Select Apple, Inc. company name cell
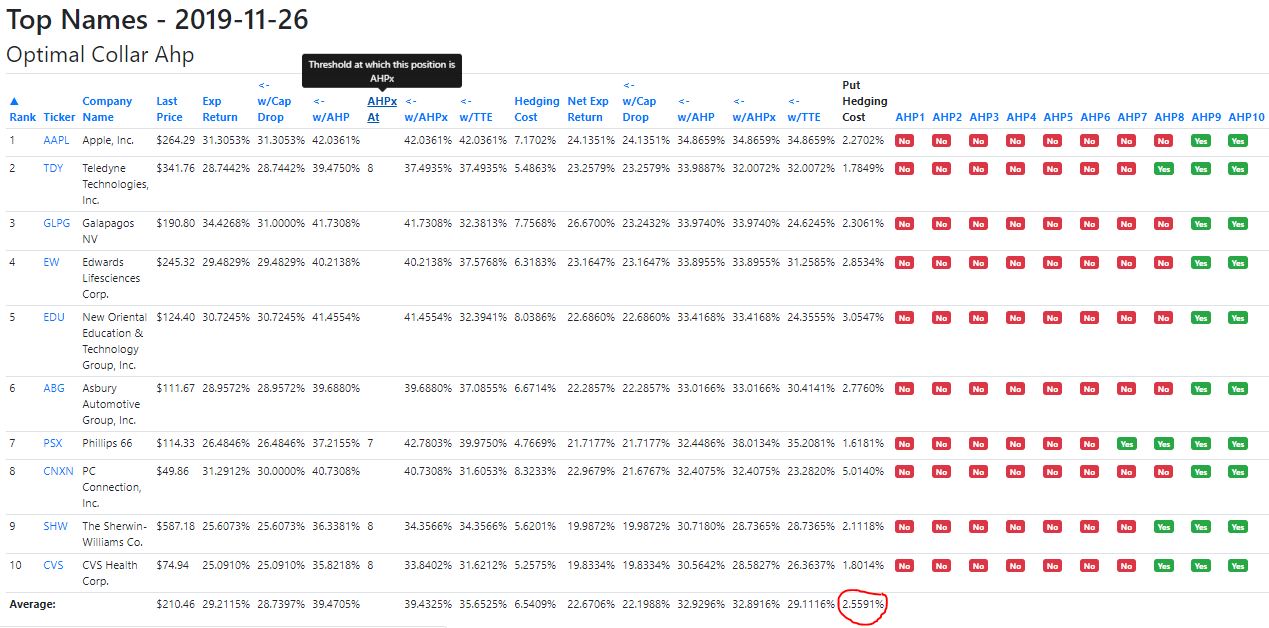The image size is (1269, 628). point(108,140)
